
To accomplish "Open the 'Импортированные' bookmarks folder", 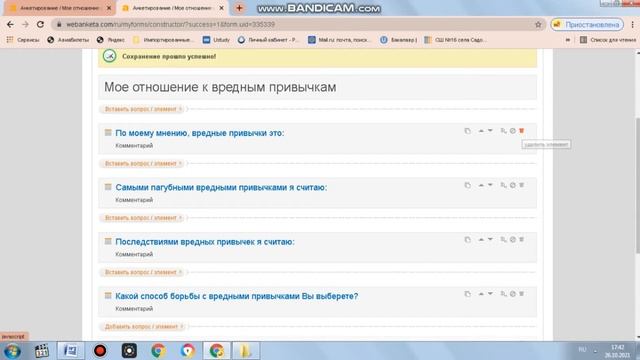I will point(162,40).
